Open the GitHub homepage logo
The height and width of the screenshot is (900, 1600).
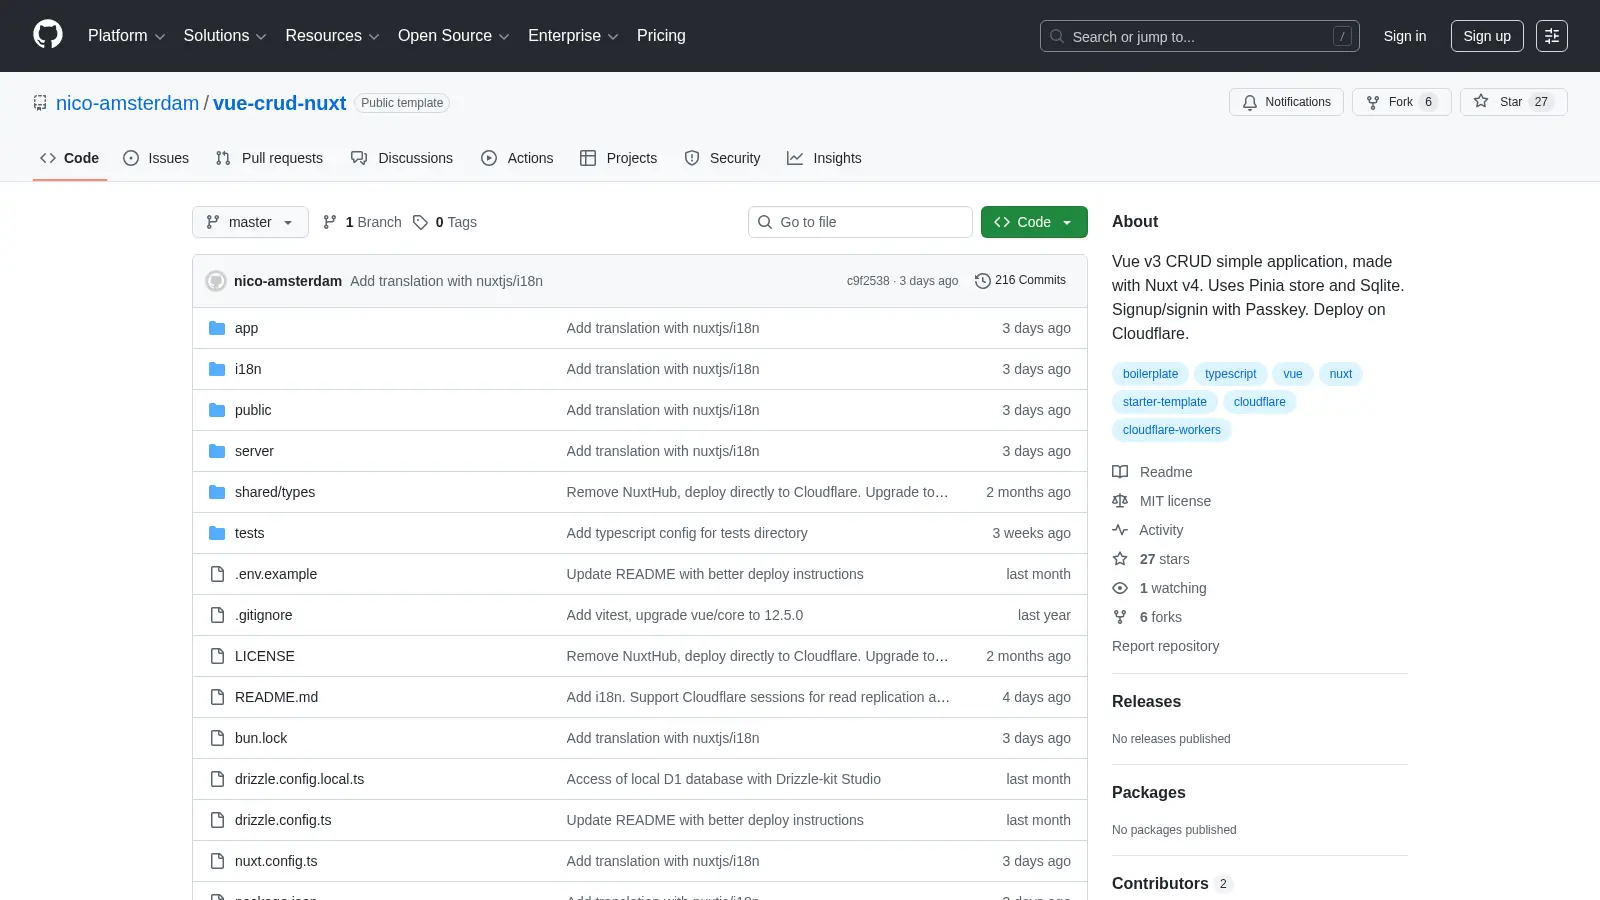[48, 35]
